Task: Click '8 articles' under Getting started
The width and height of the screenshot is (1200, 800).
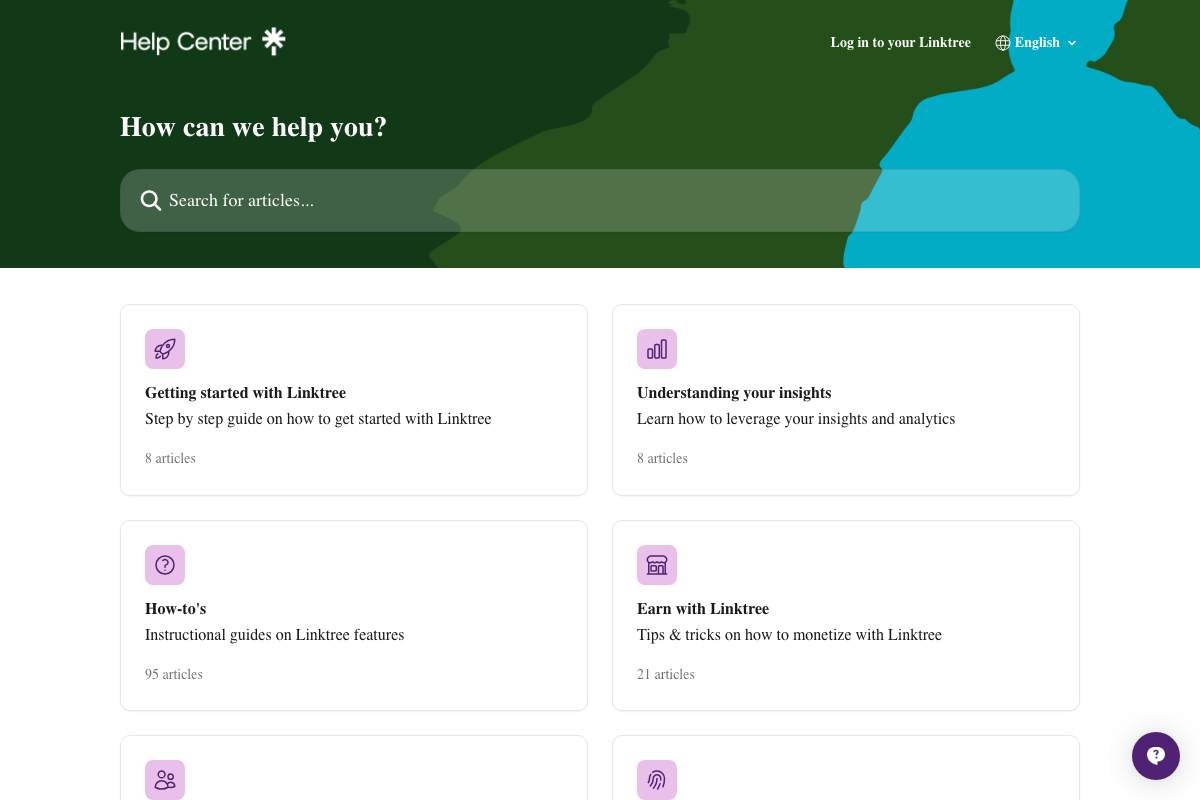Action: (x=170, y=459)
